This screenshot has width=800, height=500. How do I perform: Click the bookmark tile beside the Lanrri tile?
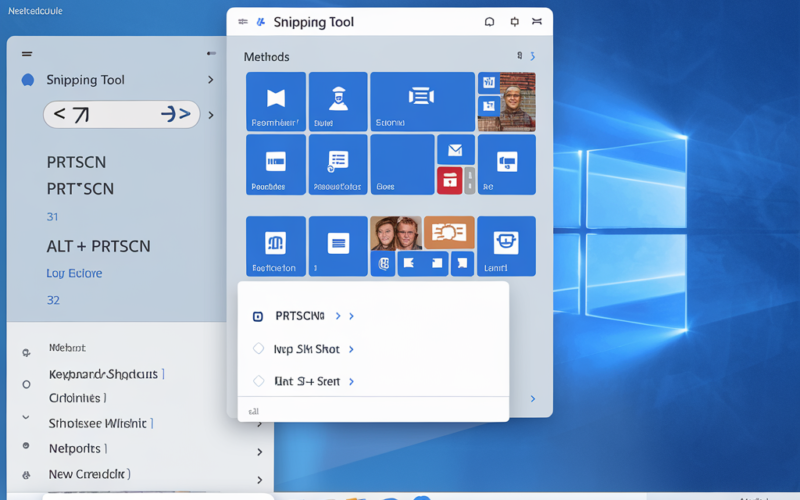(462, 264)
